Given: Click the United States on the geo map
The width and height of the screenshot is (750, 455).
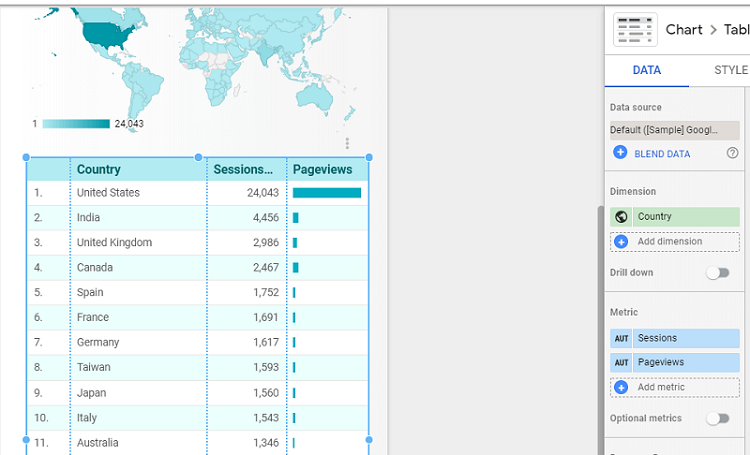Looking at the screenshot, I should tap(109, 35).
